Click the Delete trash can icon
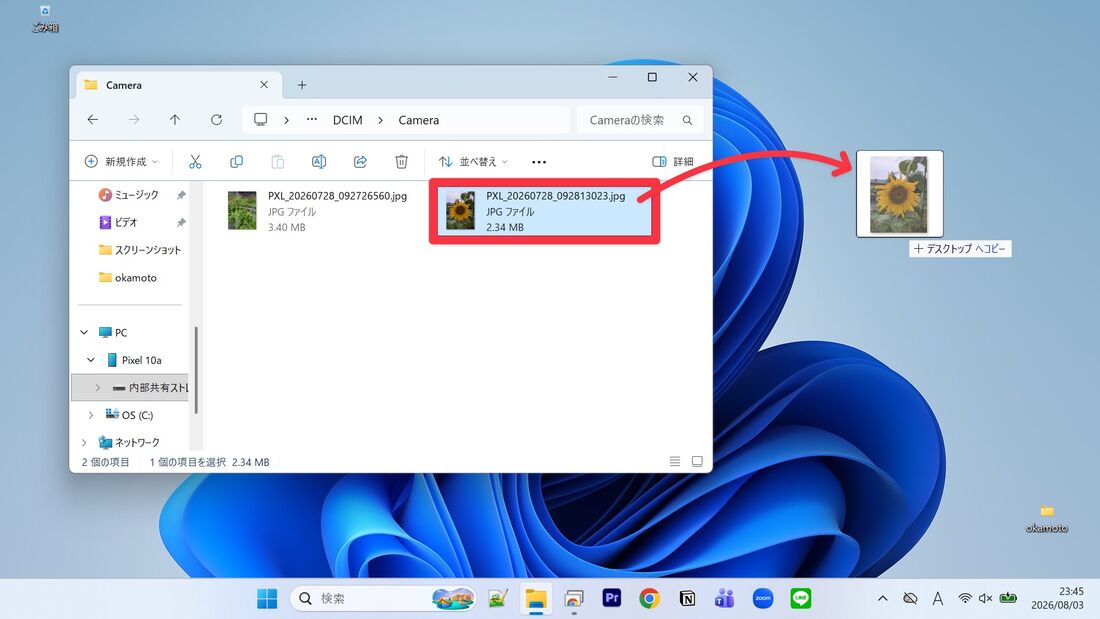Screen dimensions: 1100x619 point(401,162)
